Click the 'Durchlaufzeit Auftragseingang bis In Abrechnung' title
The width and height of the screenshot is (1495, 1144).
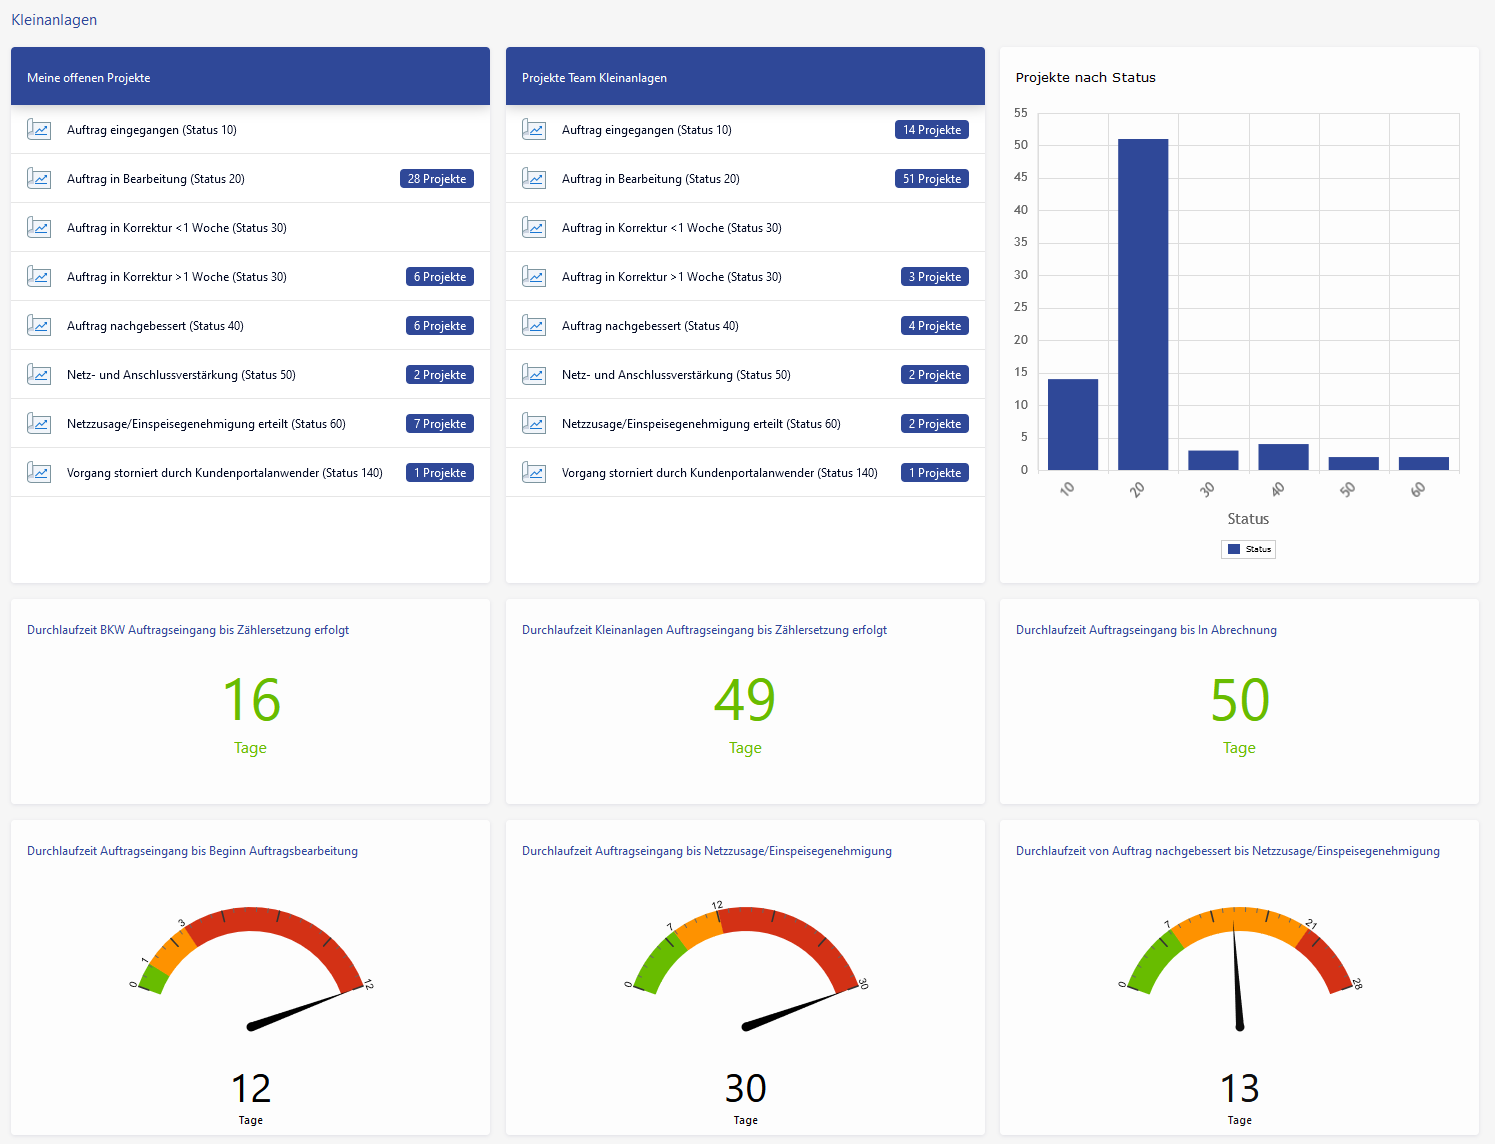coord(1146,630)
